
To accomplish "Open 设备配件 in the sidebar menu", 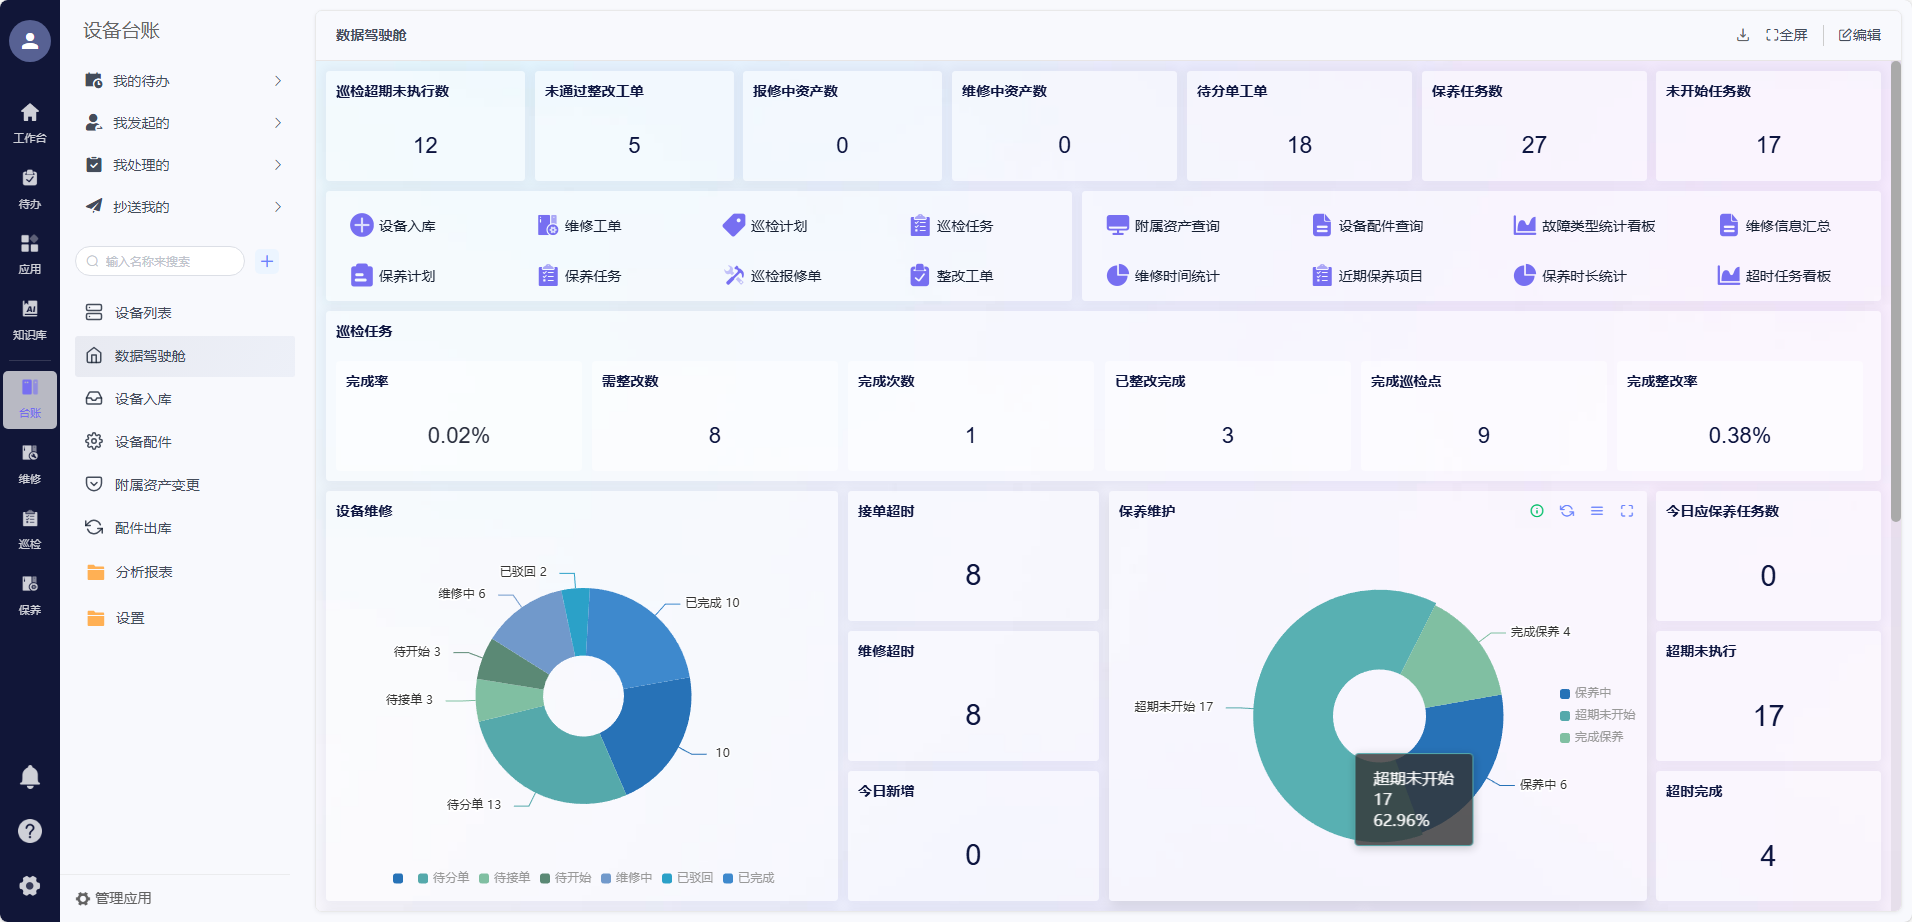I will coord(143,442).
